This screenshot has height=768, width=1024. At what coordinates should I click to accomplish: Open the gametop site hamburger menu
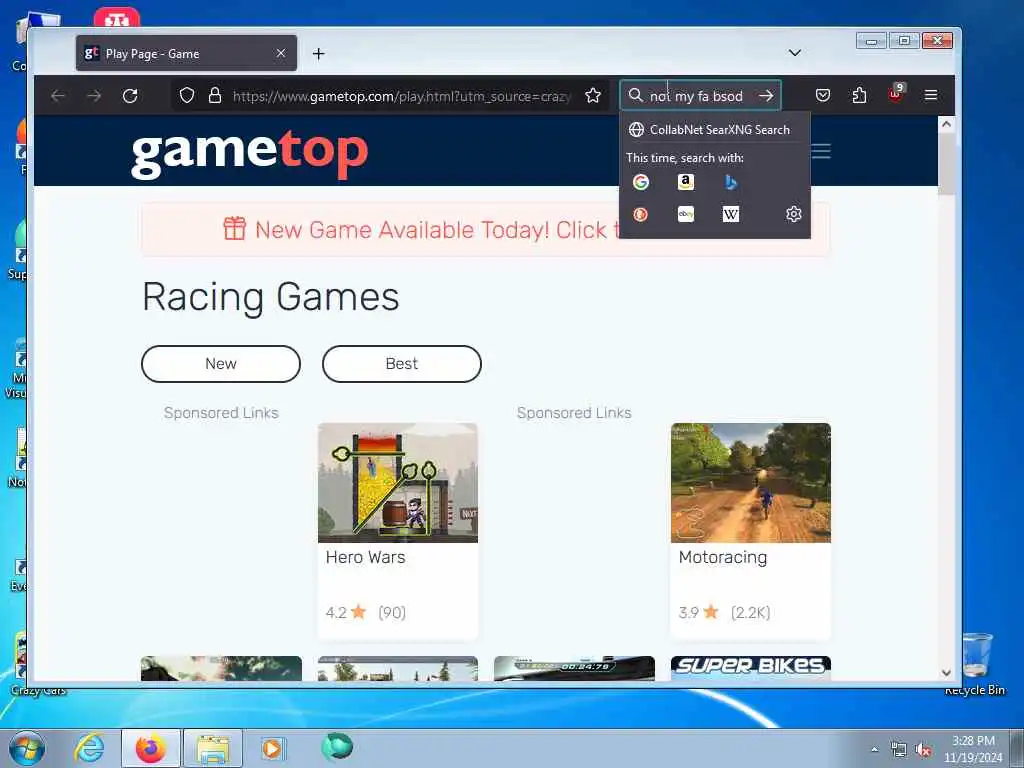(821, 151)
